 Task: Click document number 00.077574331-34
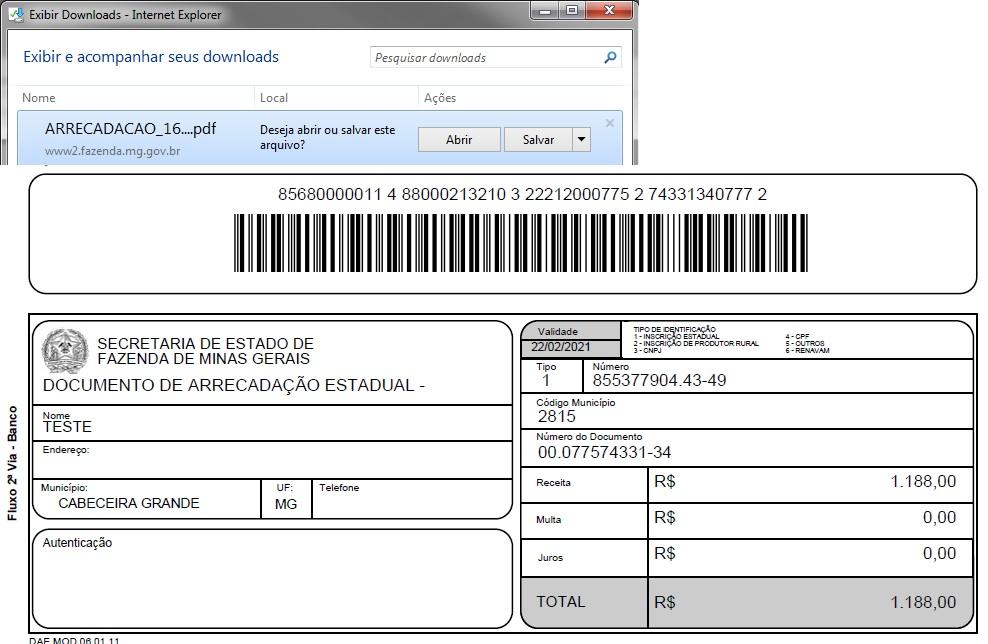click(604, 452)
